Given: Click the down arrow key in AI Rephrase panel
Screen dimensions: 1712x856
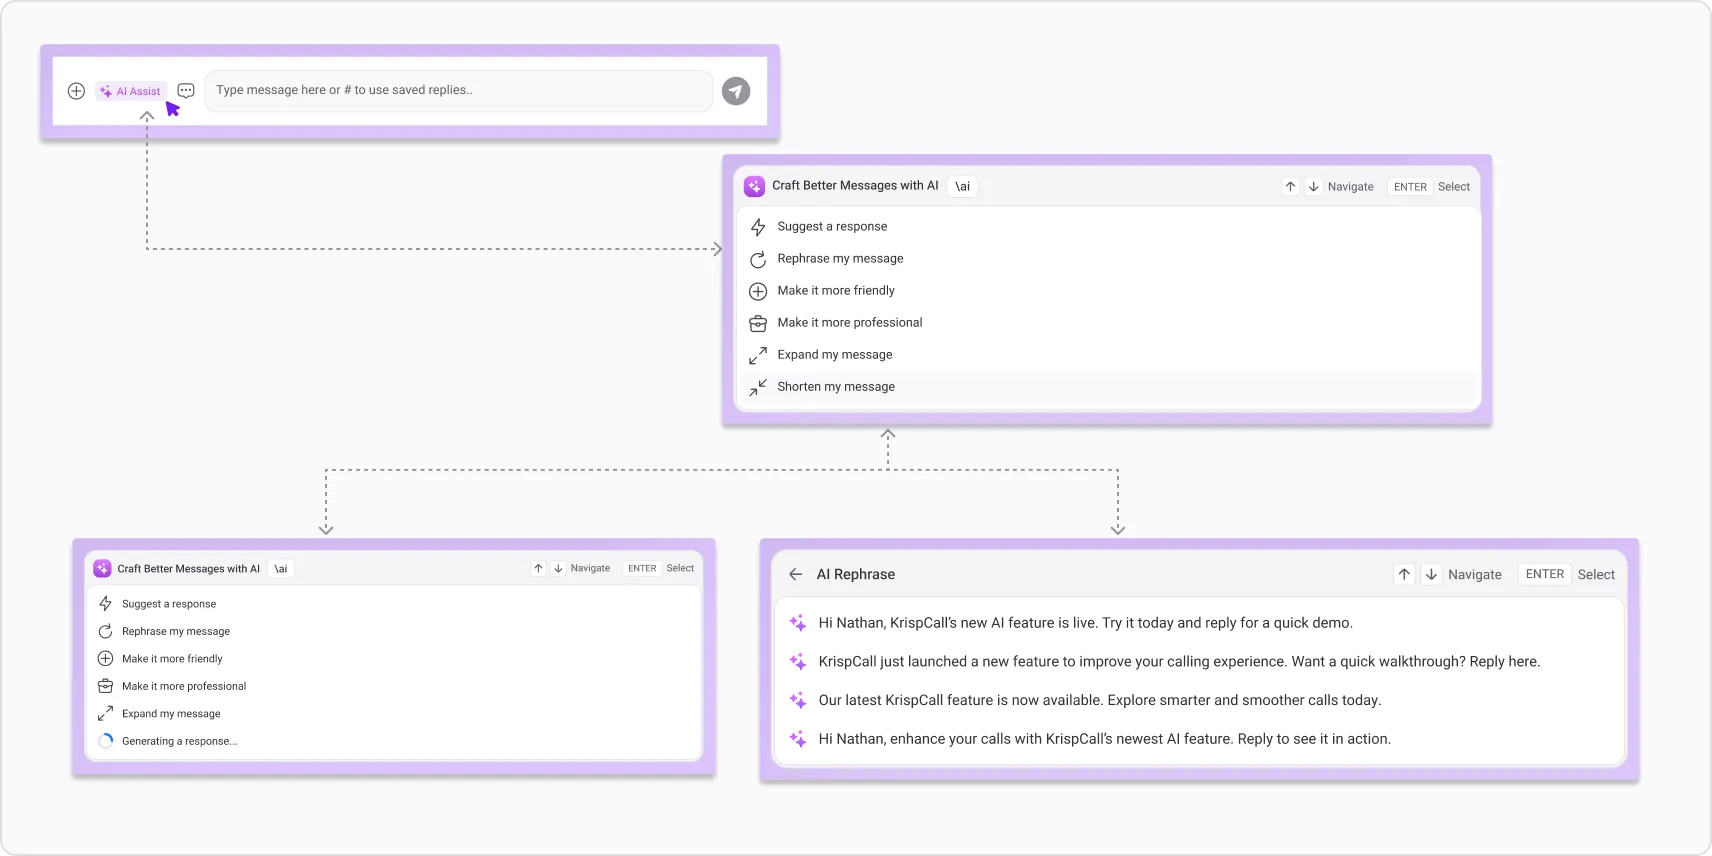Looking at the screenshot, I should click(x=1431, y=574).
